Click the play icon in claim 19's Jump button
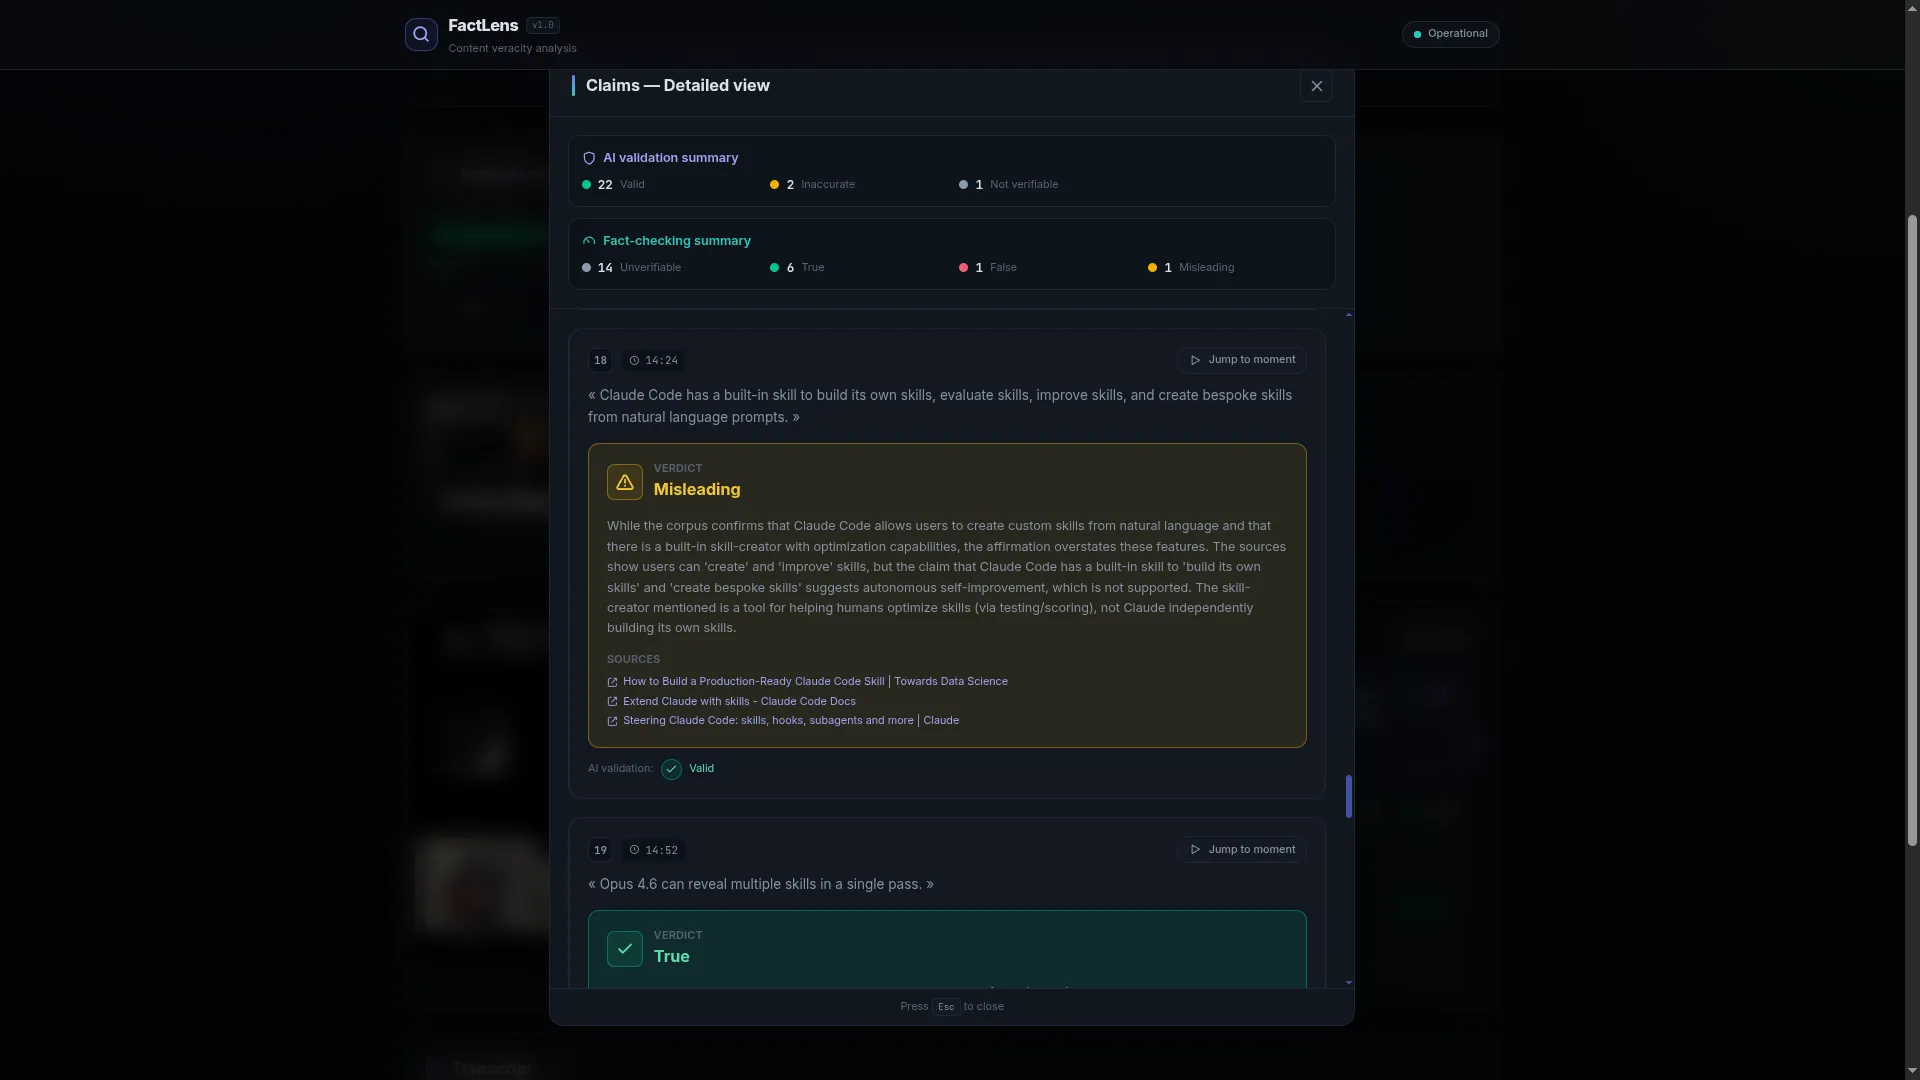1920x1080 pixels. [1195, 850]
